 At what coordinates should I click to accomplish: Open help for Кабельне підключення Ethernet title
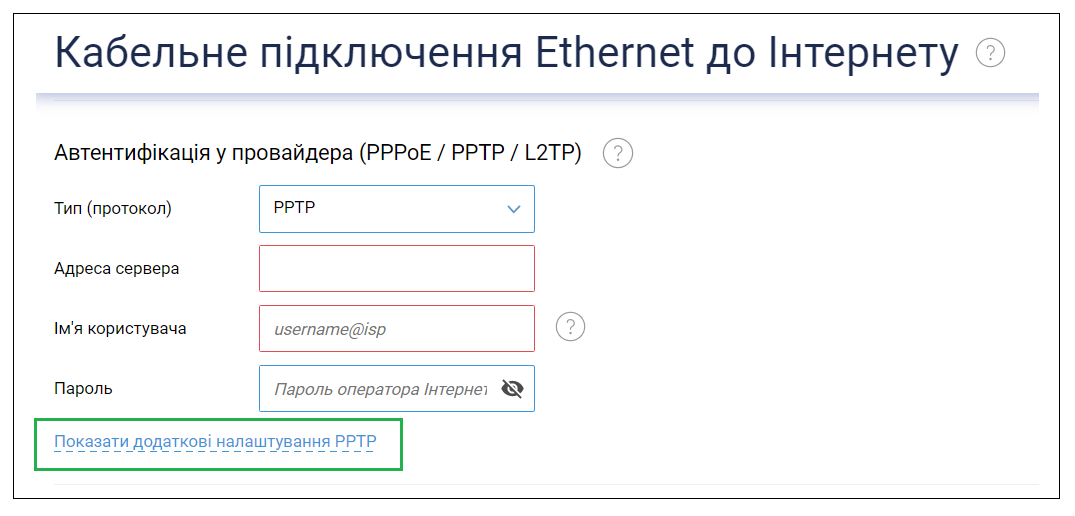[990, 53]
